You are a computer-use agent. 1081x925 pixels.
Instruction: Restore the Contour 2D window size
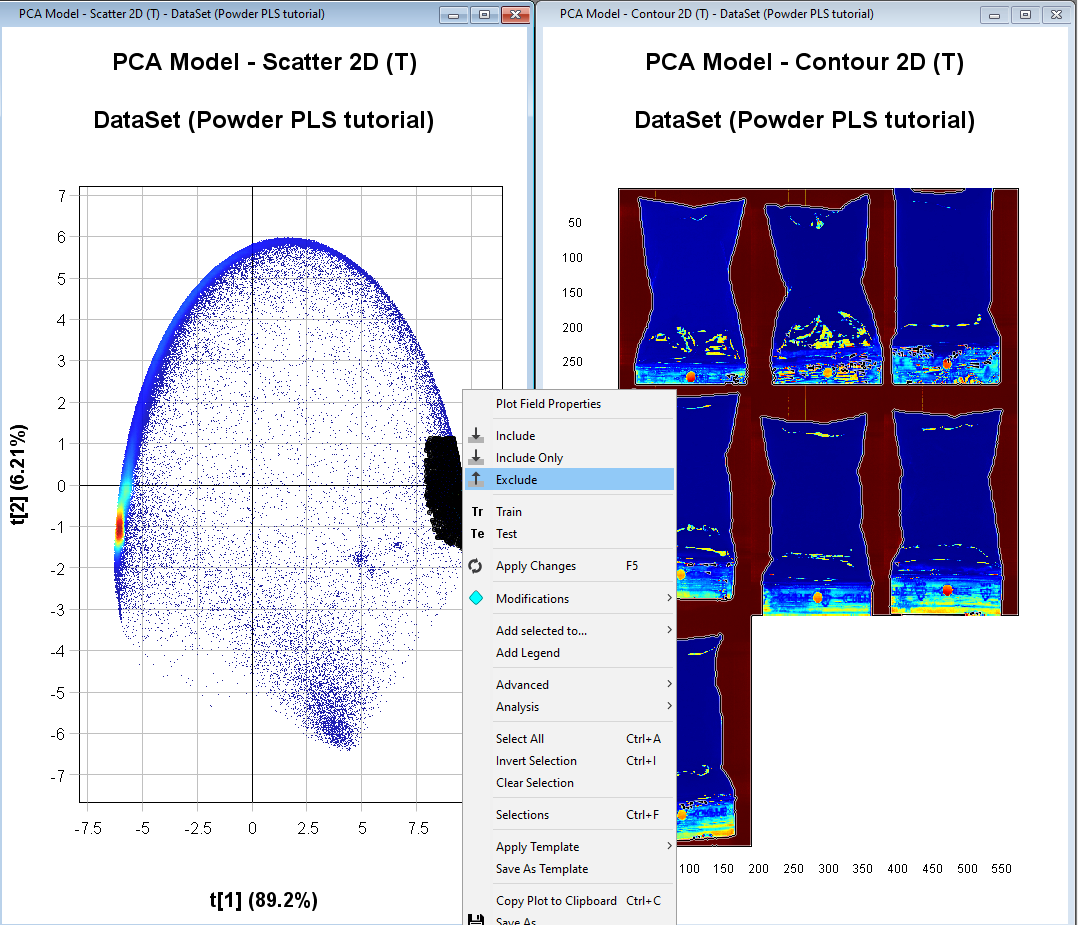click(1025, 15)
